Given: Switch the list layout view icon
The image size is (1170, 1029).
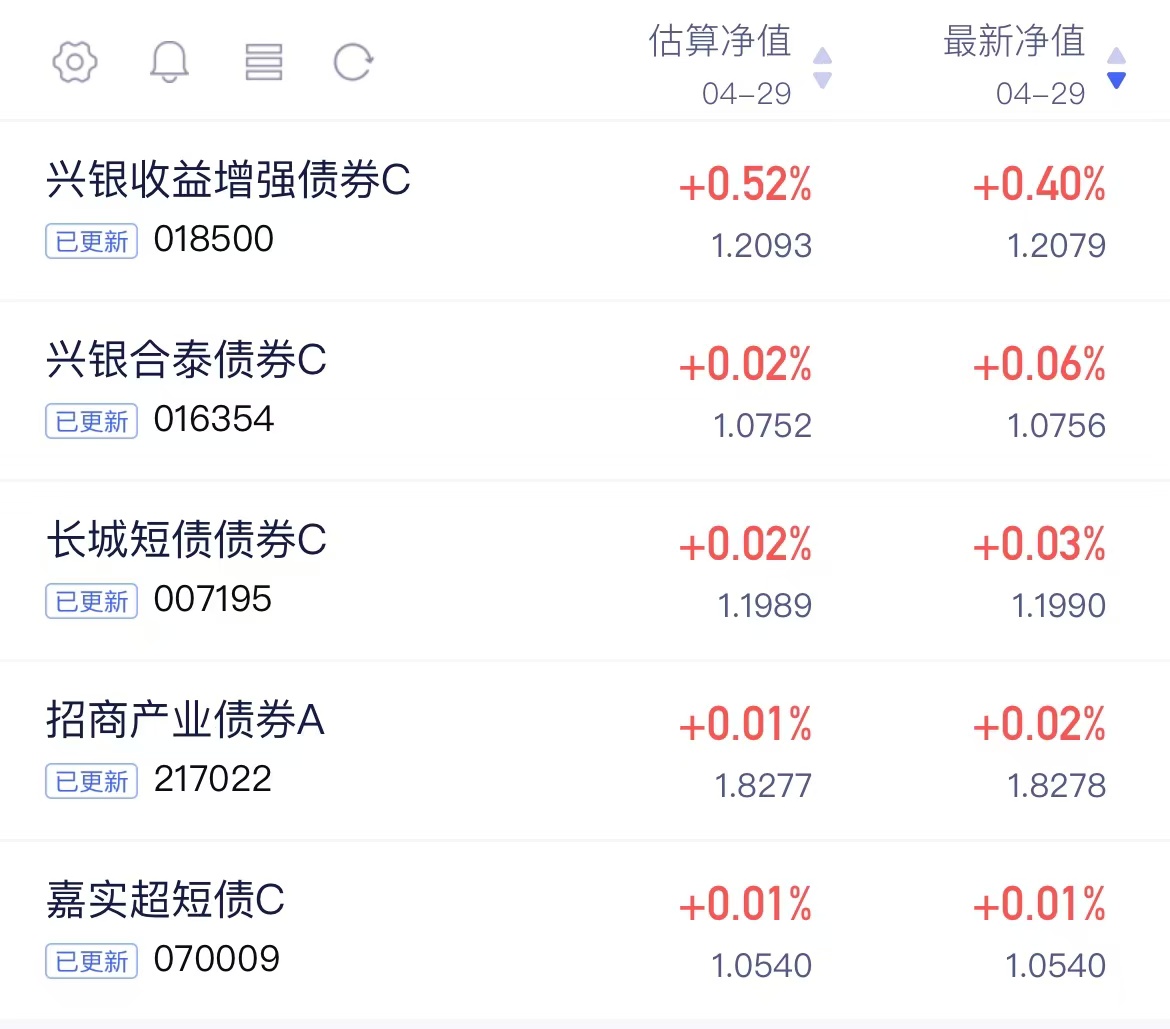Looking at the screenshot, I should pyautogui.click(x=263, y=62).
